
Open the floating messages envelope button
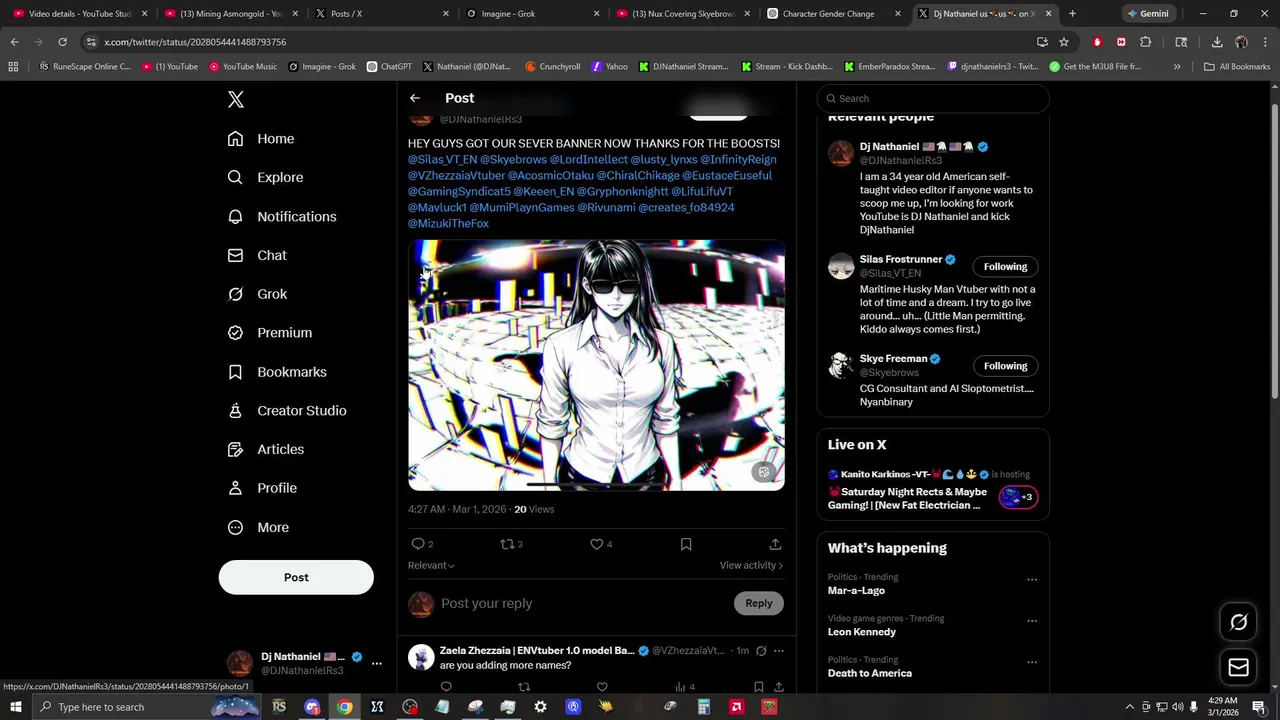coord(1238,667)
